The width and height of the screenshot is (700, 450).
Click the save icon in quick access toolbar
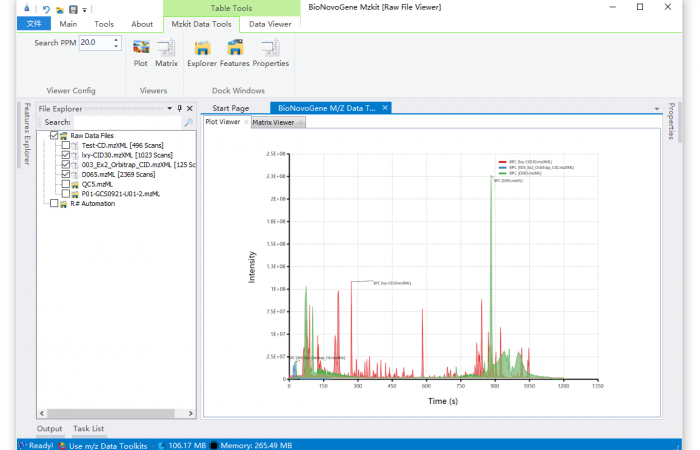(x=73, y=9)
